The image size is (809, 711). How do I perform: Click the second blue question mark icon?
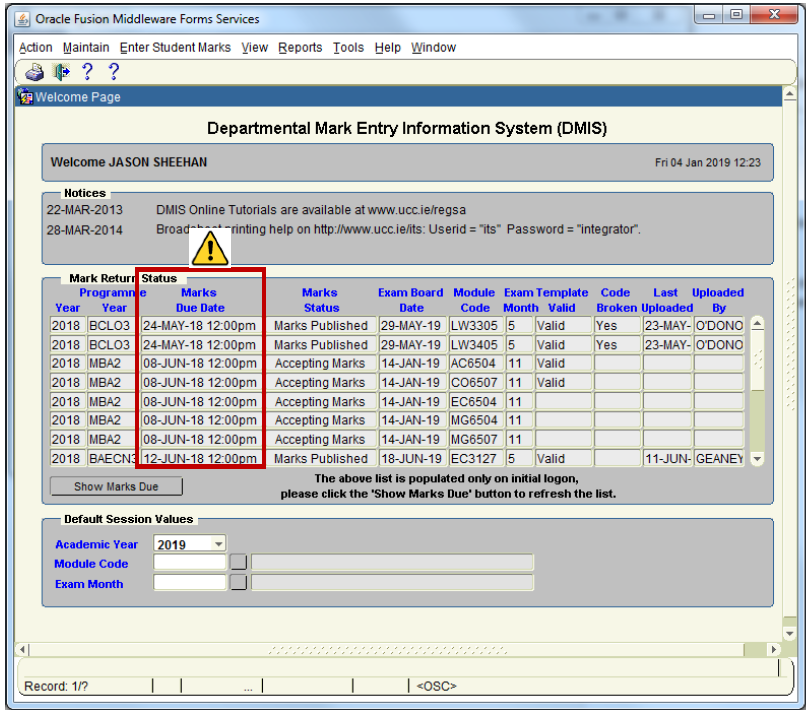click(x=113, y=72)
